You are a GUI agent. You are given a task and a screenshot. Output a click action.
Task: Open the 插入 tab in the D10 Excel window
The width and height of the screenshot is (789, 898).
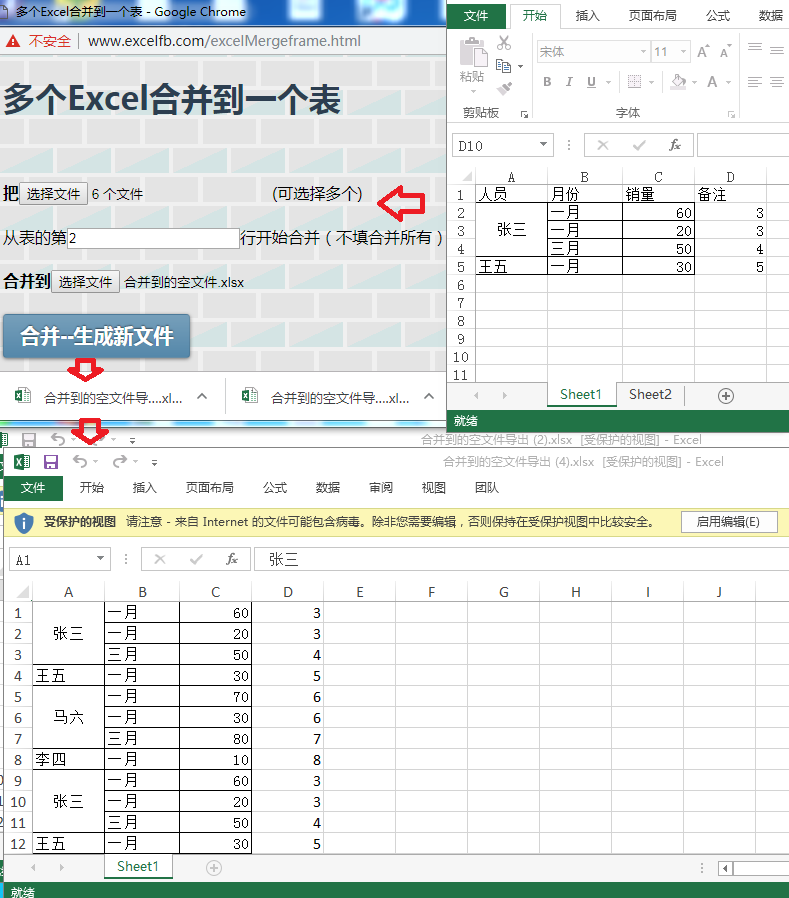(587, 16)
